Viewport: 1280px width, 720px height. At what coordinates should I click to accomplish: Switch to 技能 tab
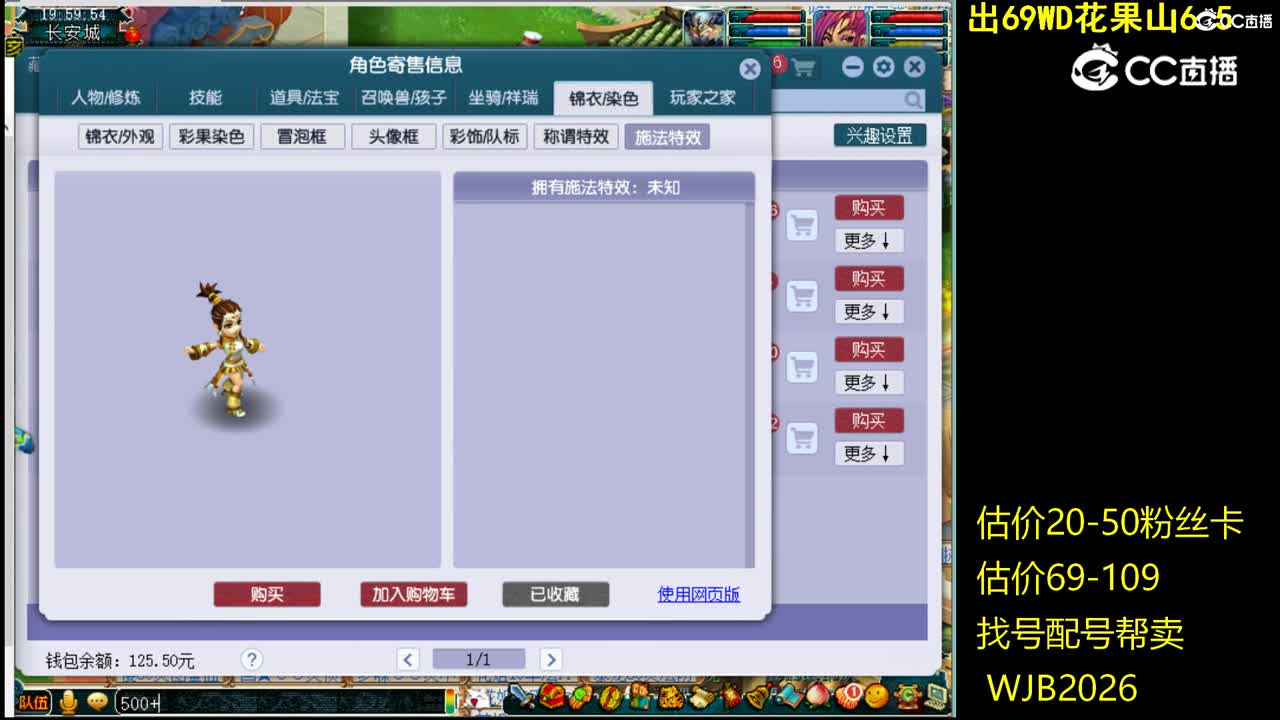point(206,98)
